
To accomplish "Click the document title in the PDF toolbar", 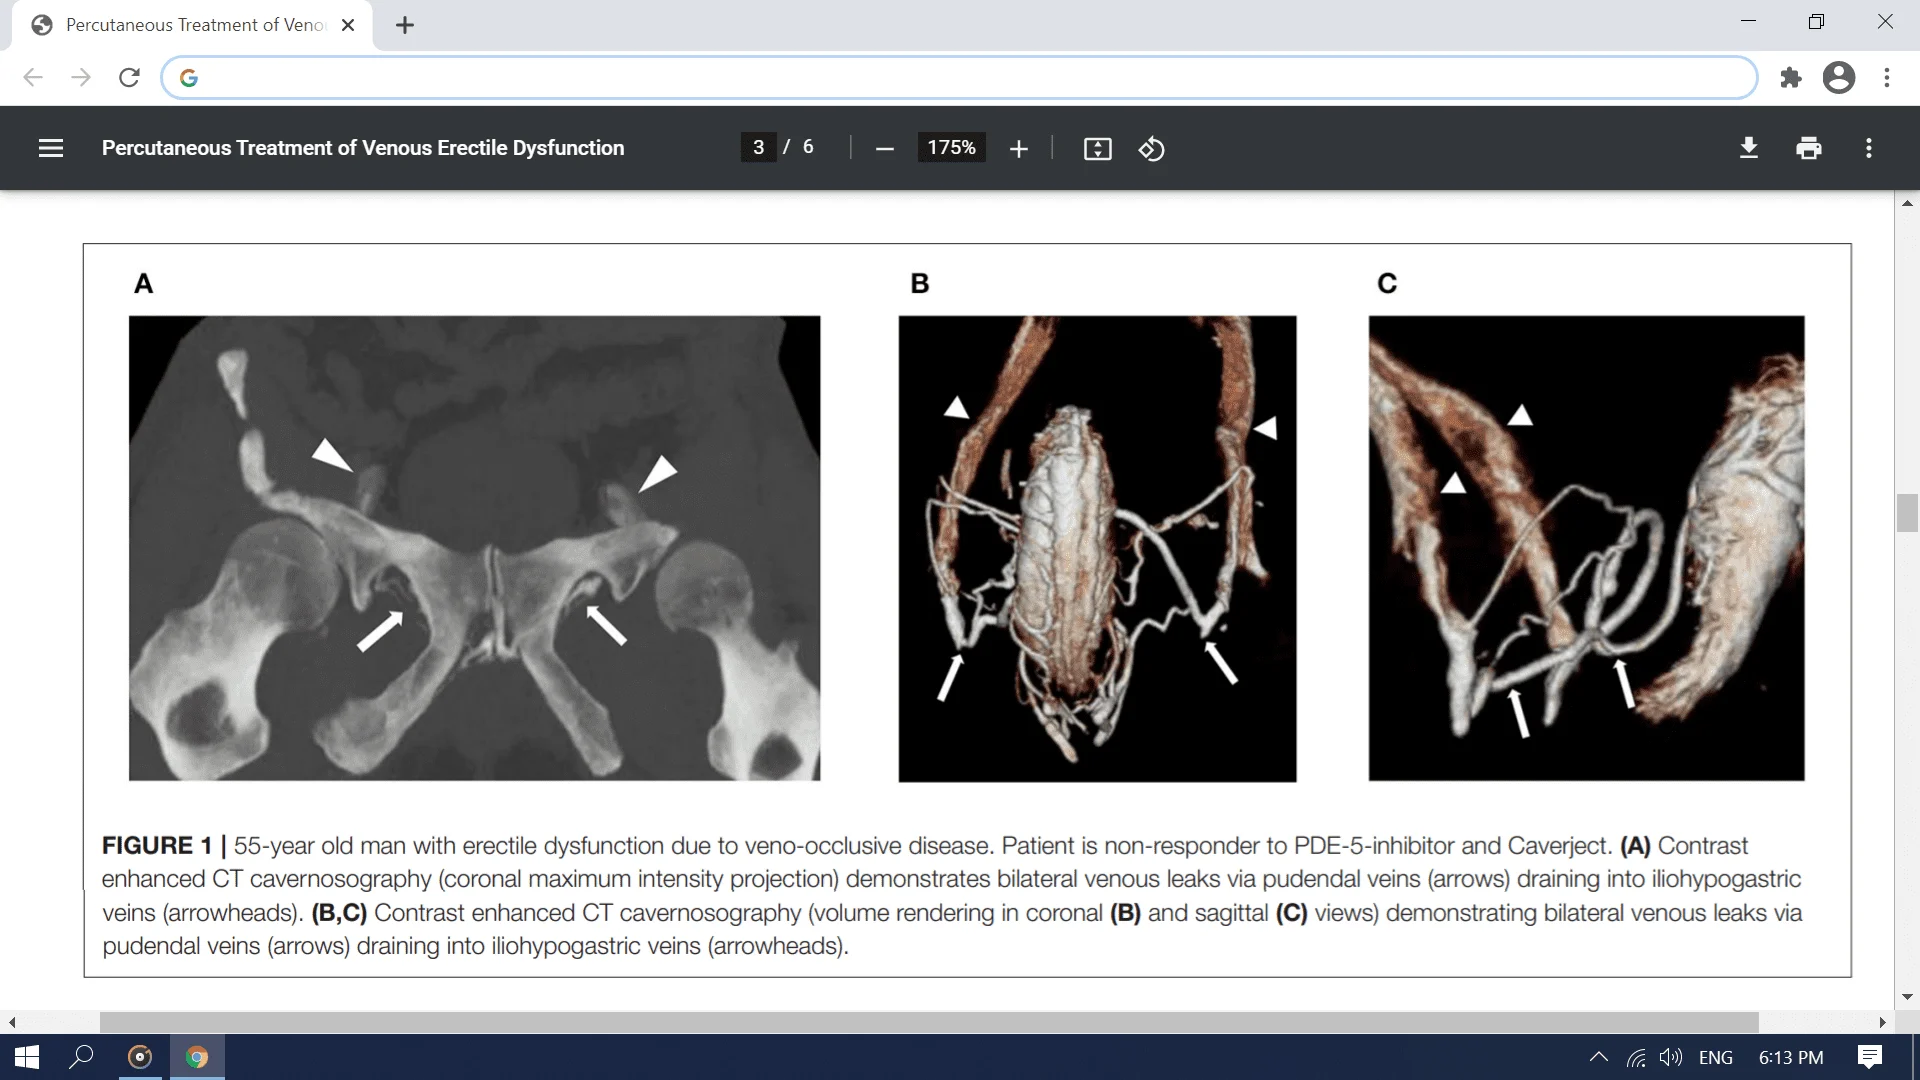I will coord(363,148).
